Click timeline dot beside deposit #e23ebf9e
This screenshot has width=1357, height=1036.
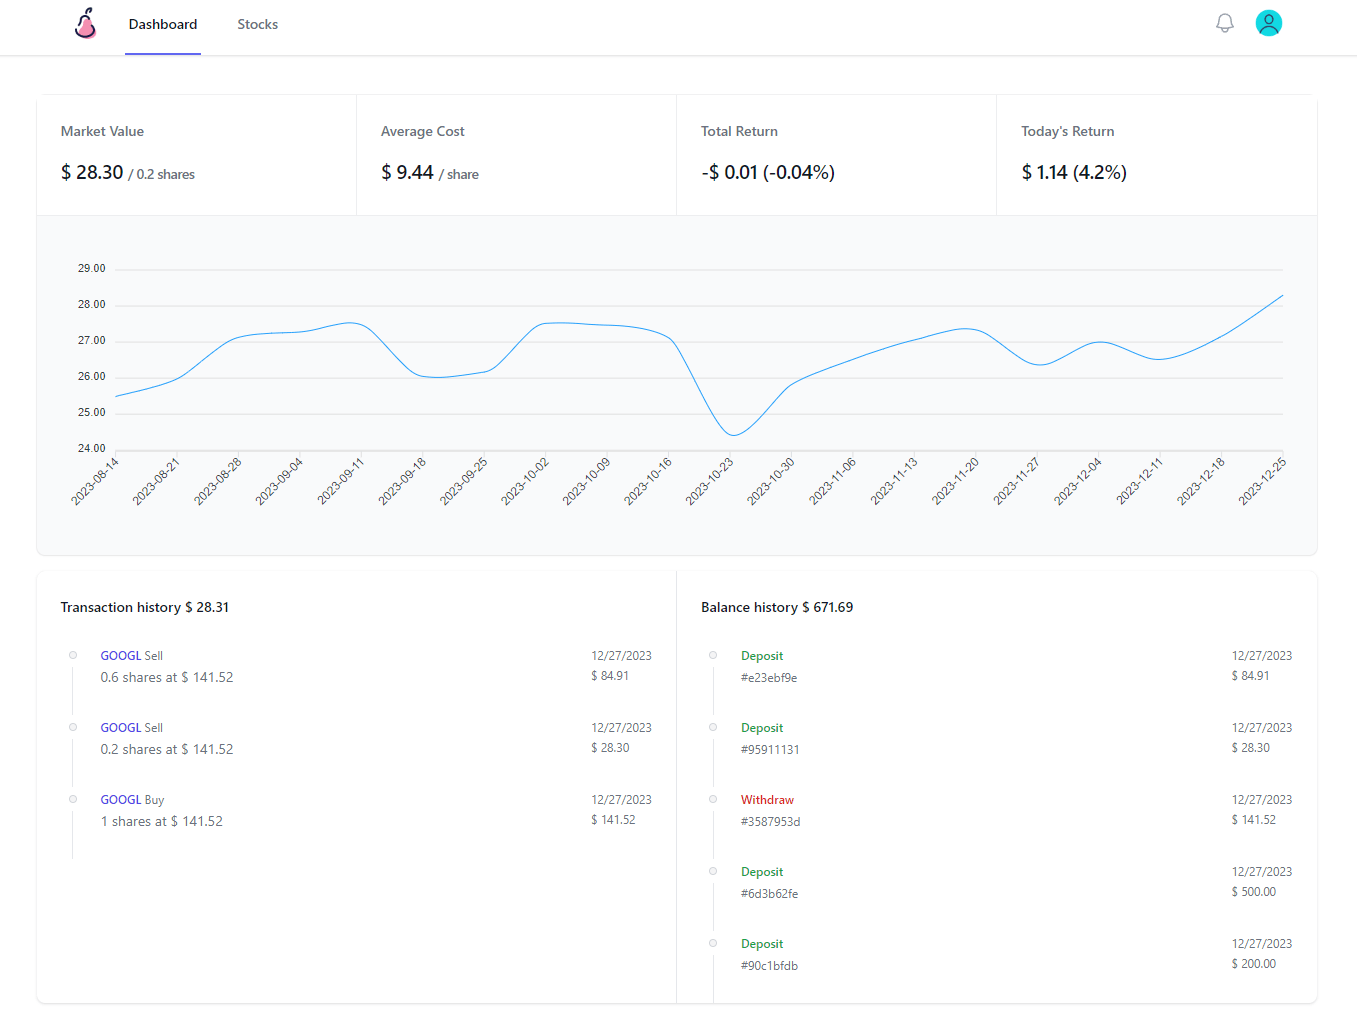713,656
